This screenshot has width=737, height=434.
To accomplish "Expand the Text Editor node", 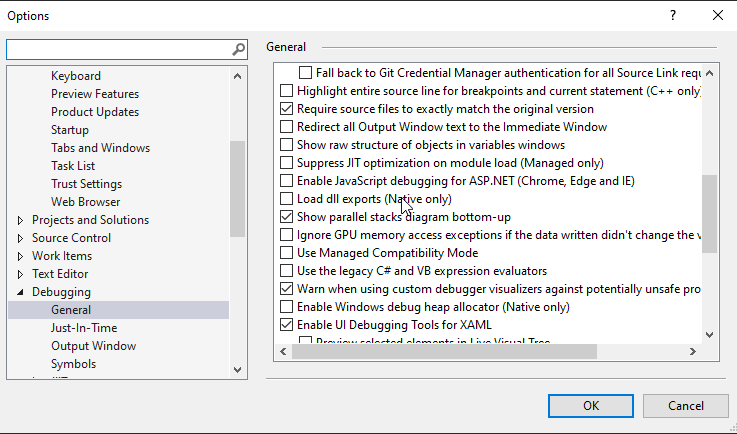I will click(20, 274).
